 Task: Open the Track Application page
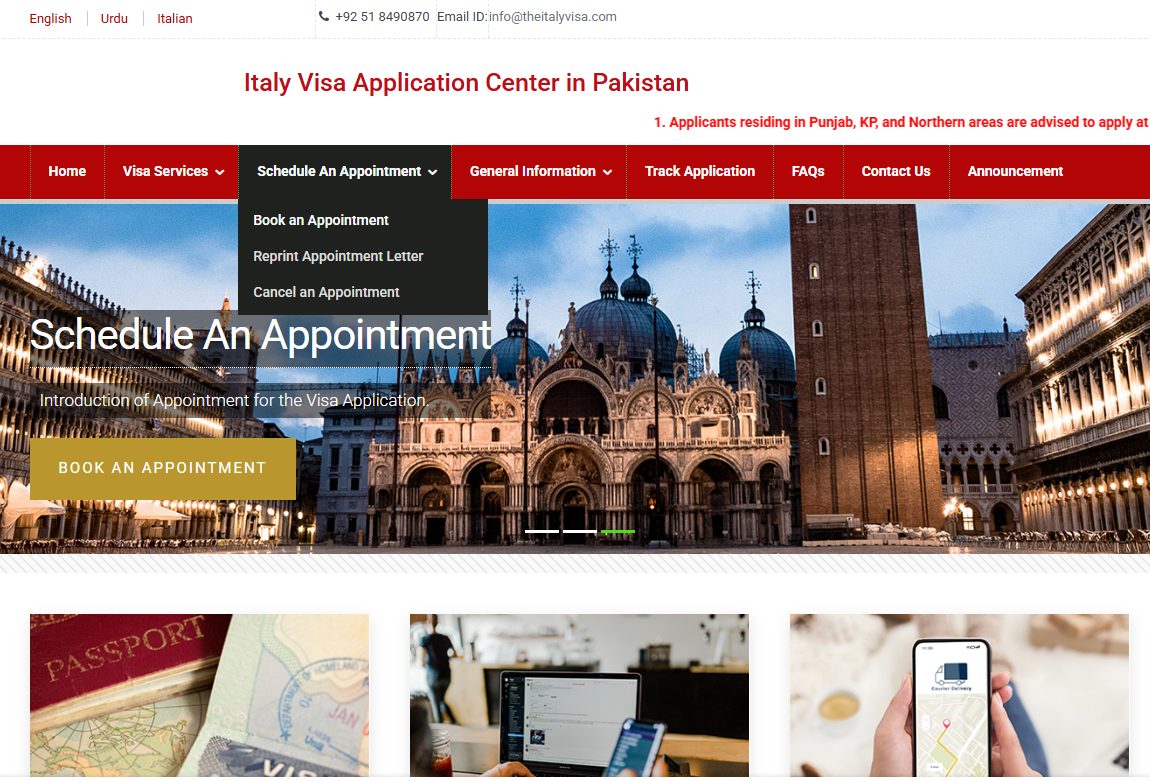point(700,172)
